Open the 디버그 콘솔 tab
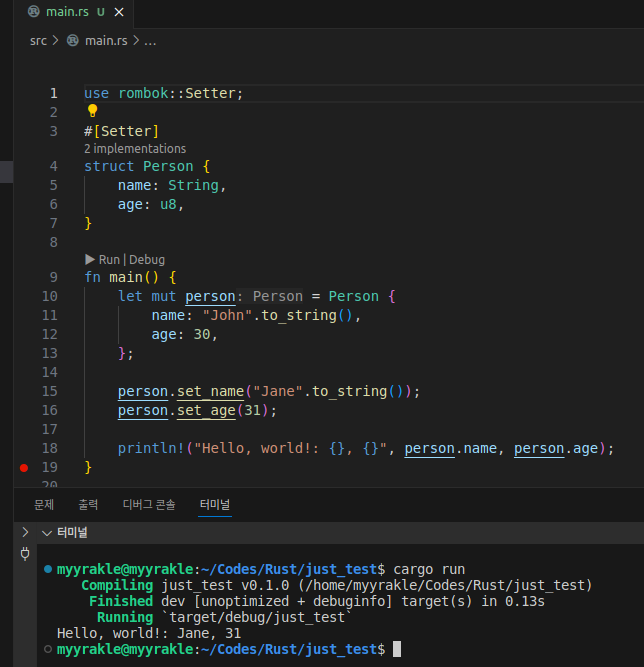644x667 pixels. click(x=148, y=505)
